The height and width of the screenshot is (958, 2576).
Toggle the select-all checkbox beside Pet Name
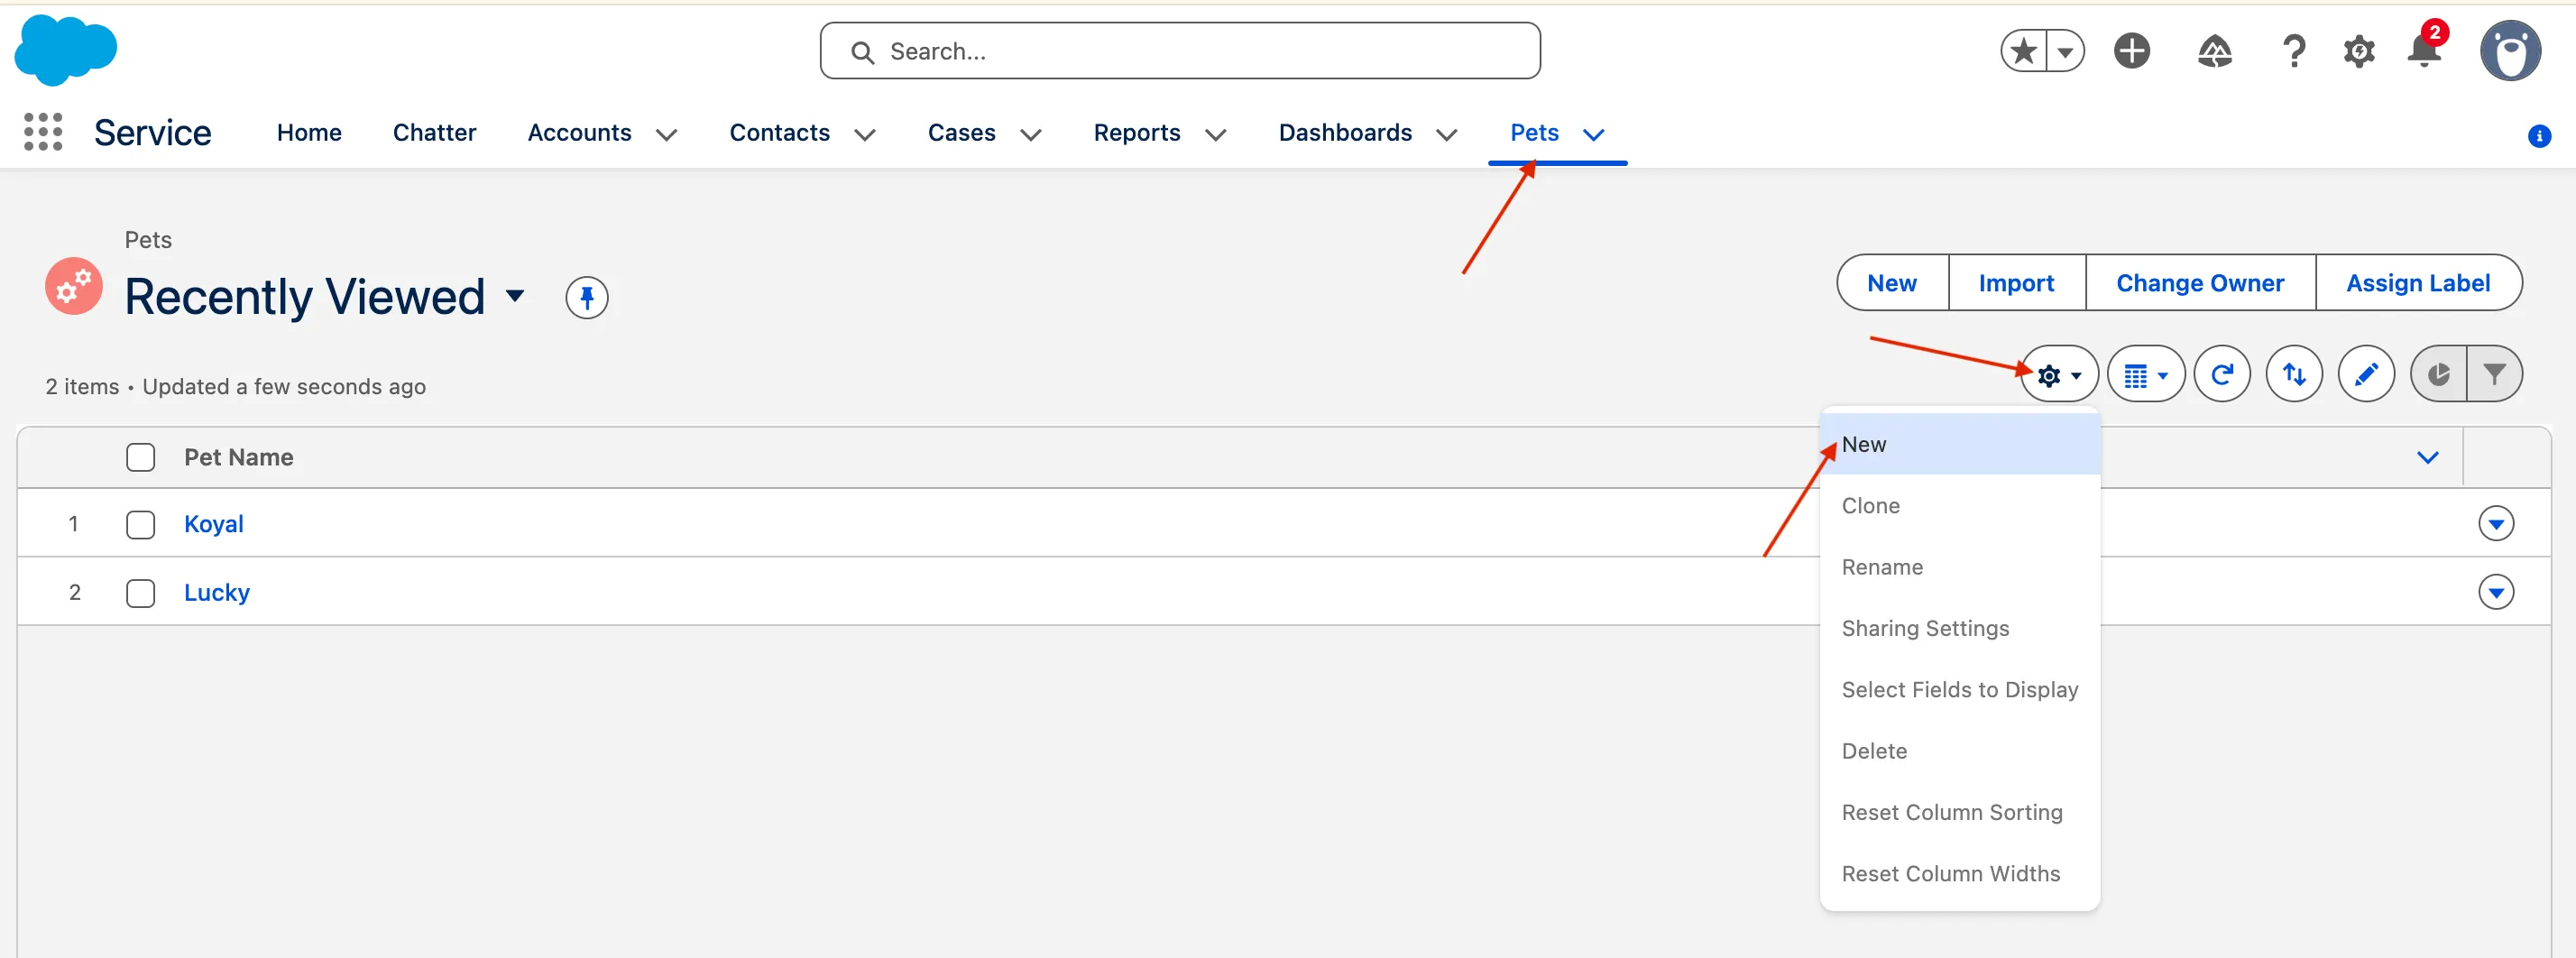pyautogui.click(x=141, y=457)
